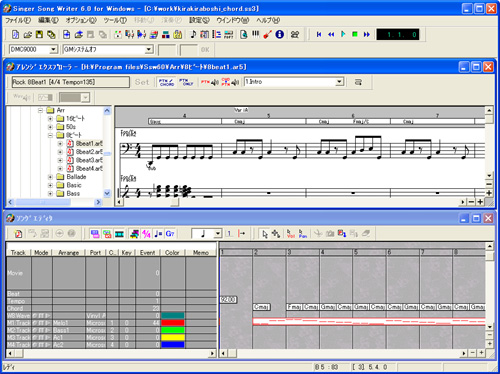Screen dimensions: 500x374
Task: Click the blue color swatch of M4:Track
Action: pos(173,345)
